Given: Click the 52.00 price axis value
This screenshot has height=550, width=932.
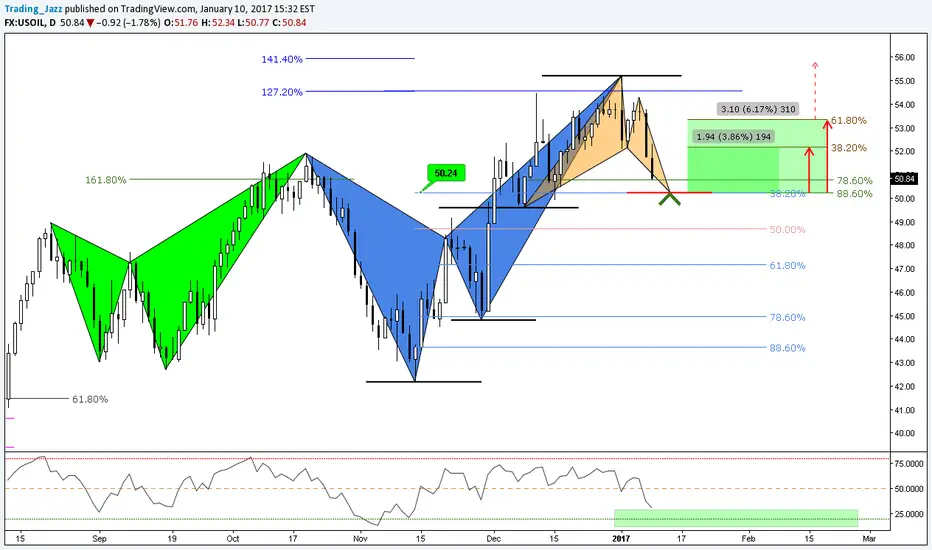Looking at the screenshot, I should [x=905, y=151].
